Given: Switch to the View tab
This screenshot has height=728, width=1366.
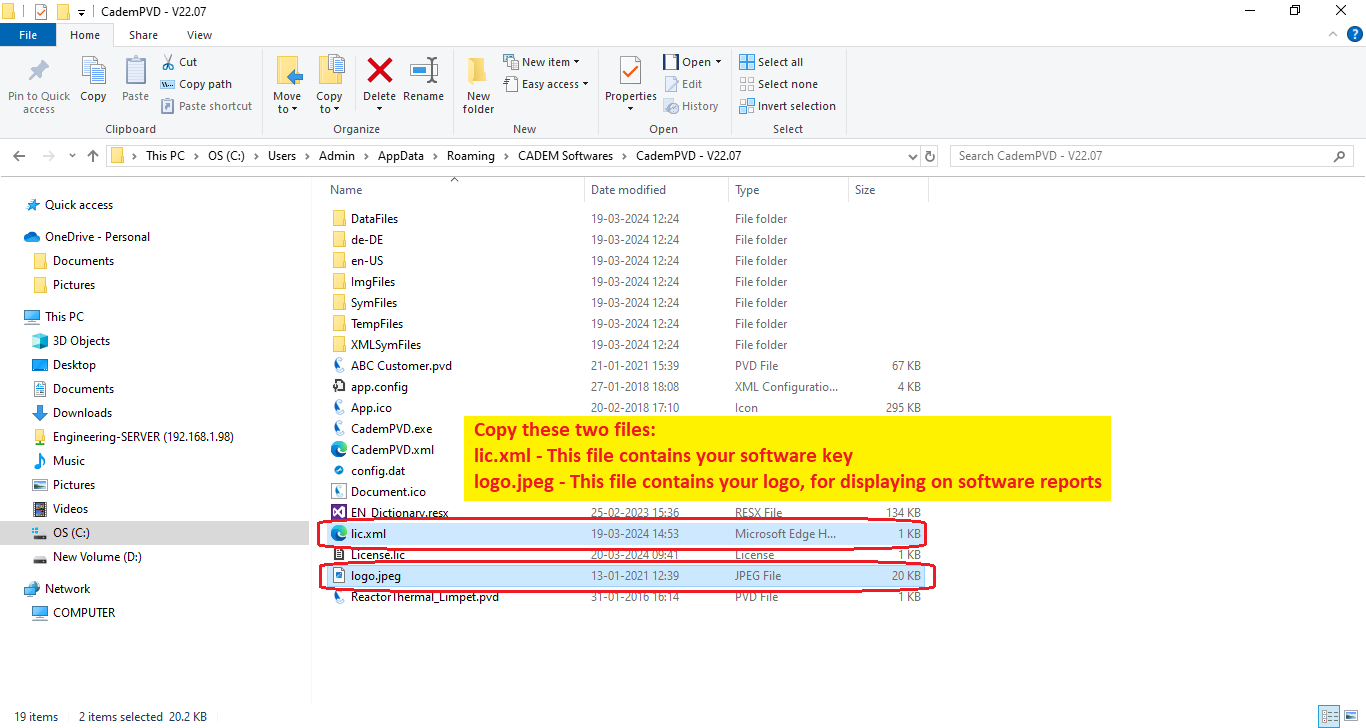Looking at the screenshot, I should [199, 35].
